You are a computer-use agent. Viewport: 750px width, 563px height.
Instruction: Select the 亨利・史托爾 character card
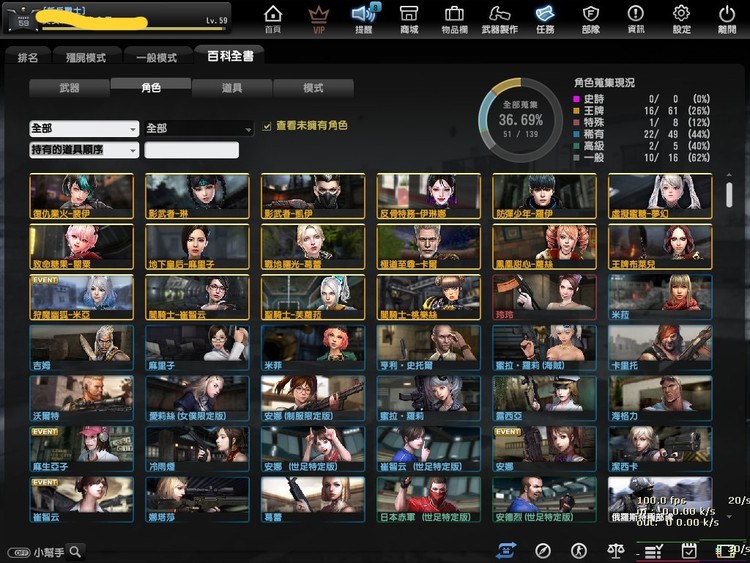pos(429,348)
